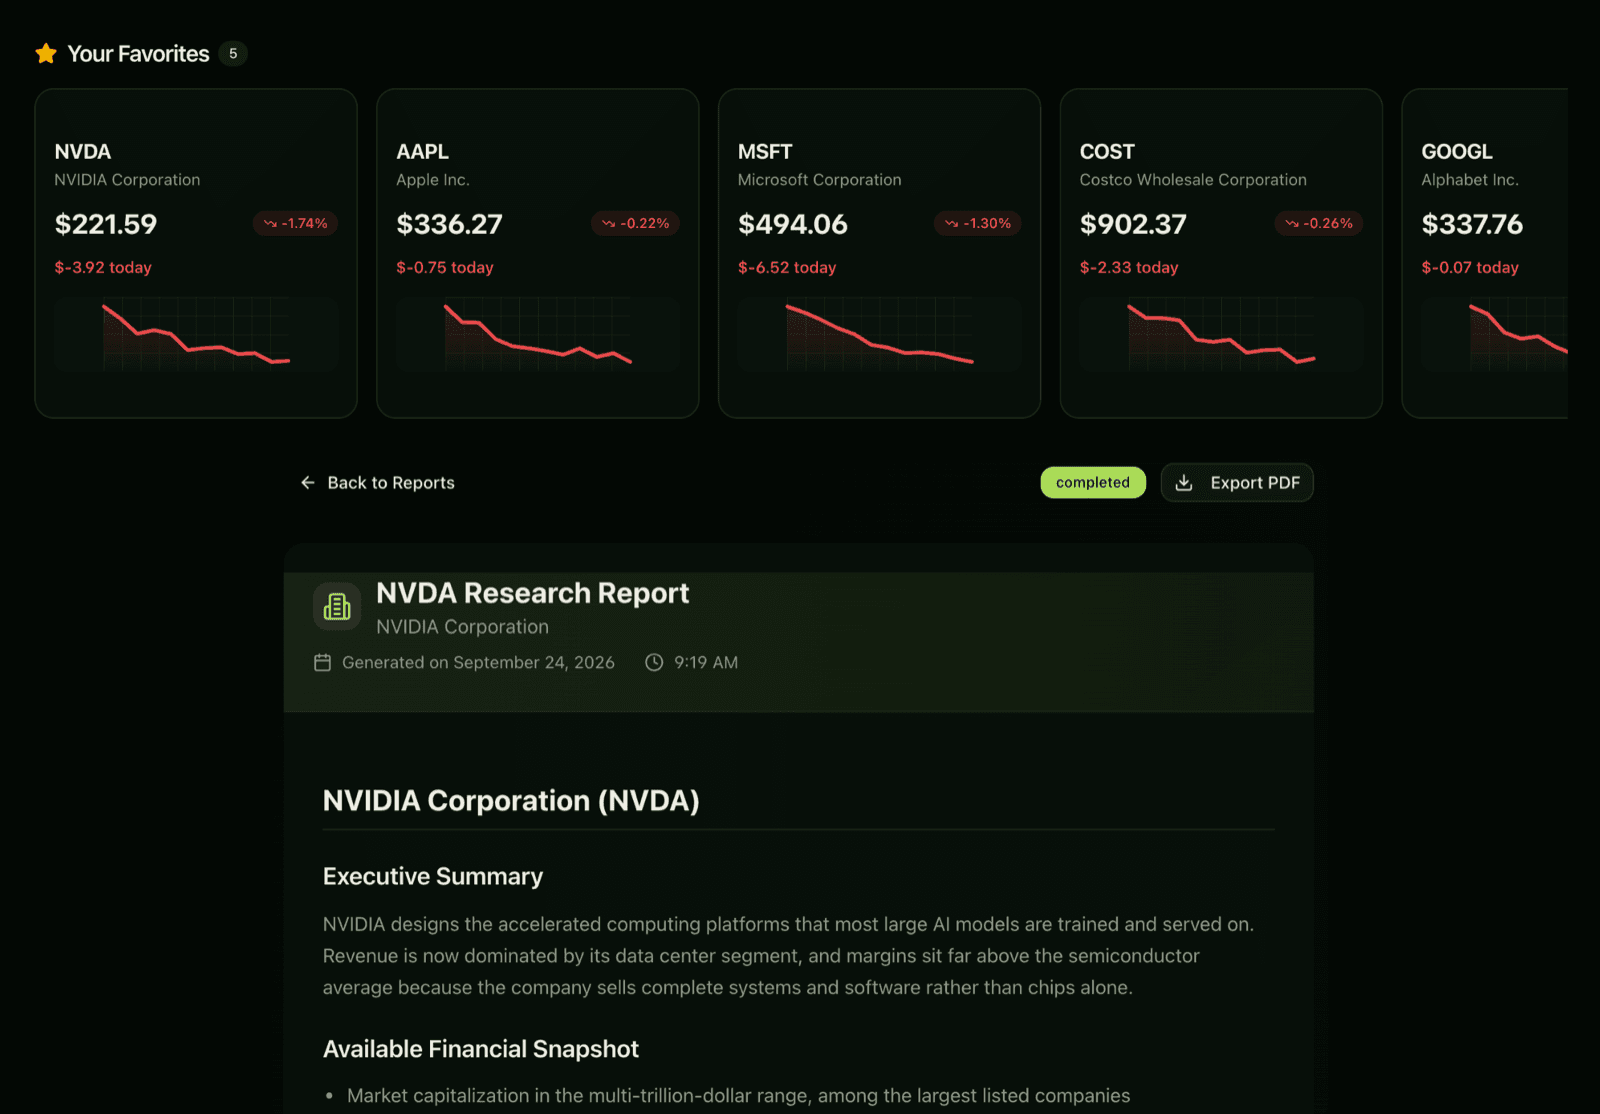Click the NVIDIA Corporation (NVDA) heading
The image size is (1600, 1114).
coord(511,801)
